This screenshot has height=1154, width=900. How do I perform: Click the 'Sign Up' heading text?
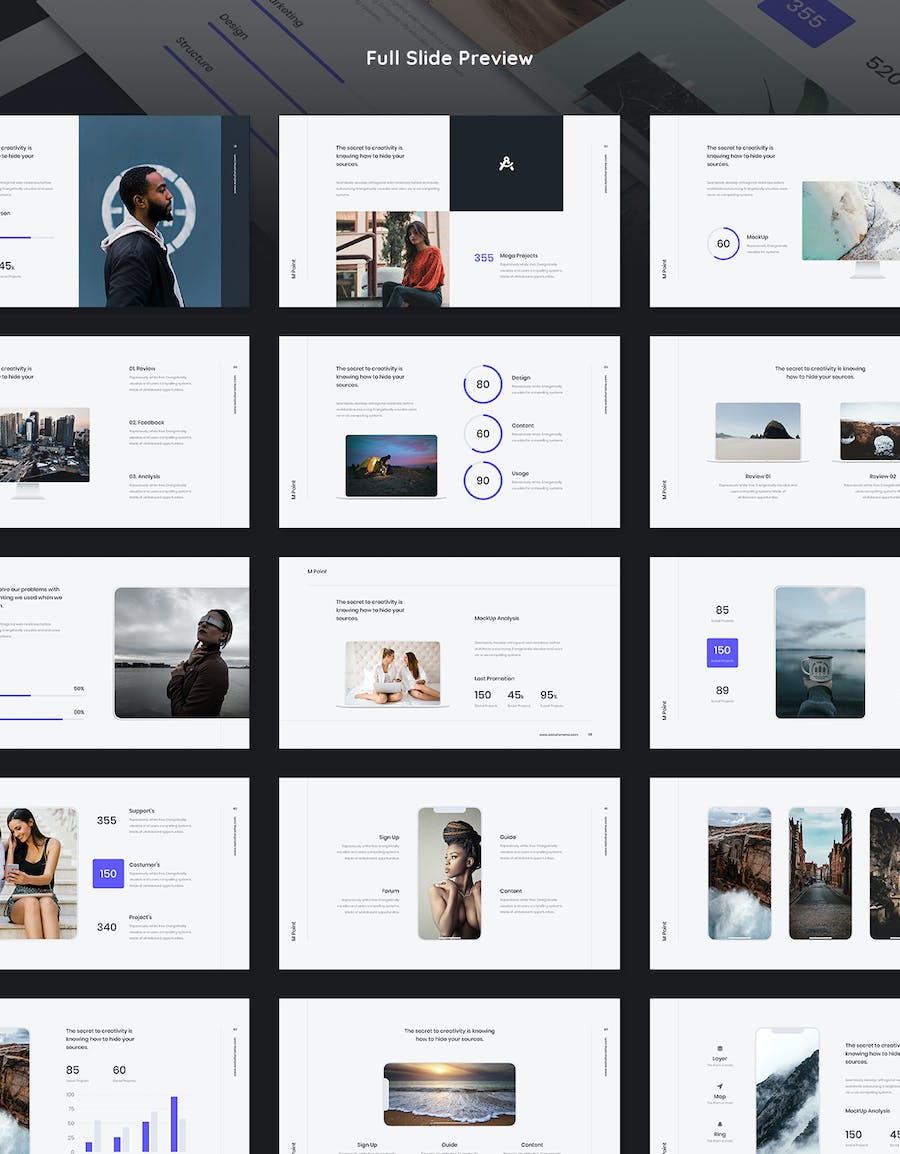point(389,837)
